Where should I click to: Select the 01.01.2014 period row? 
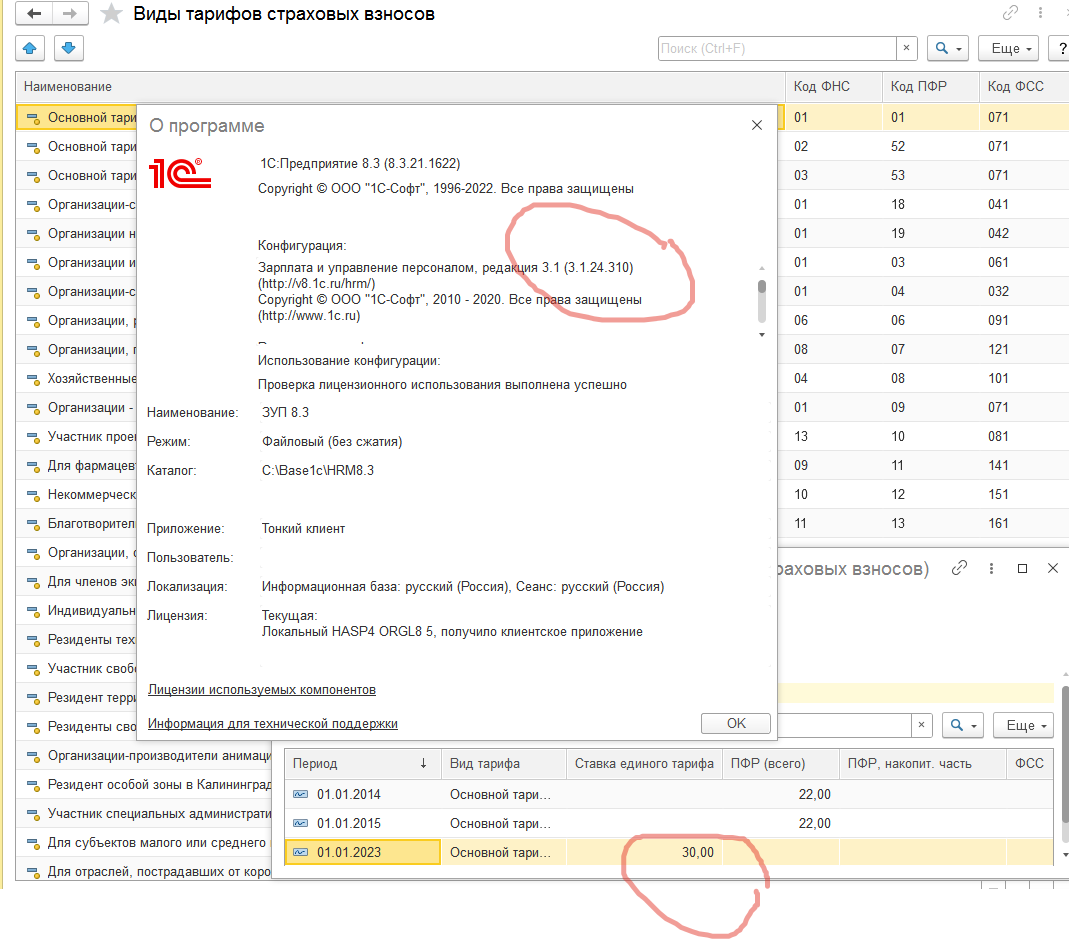(x=669, y=794)
